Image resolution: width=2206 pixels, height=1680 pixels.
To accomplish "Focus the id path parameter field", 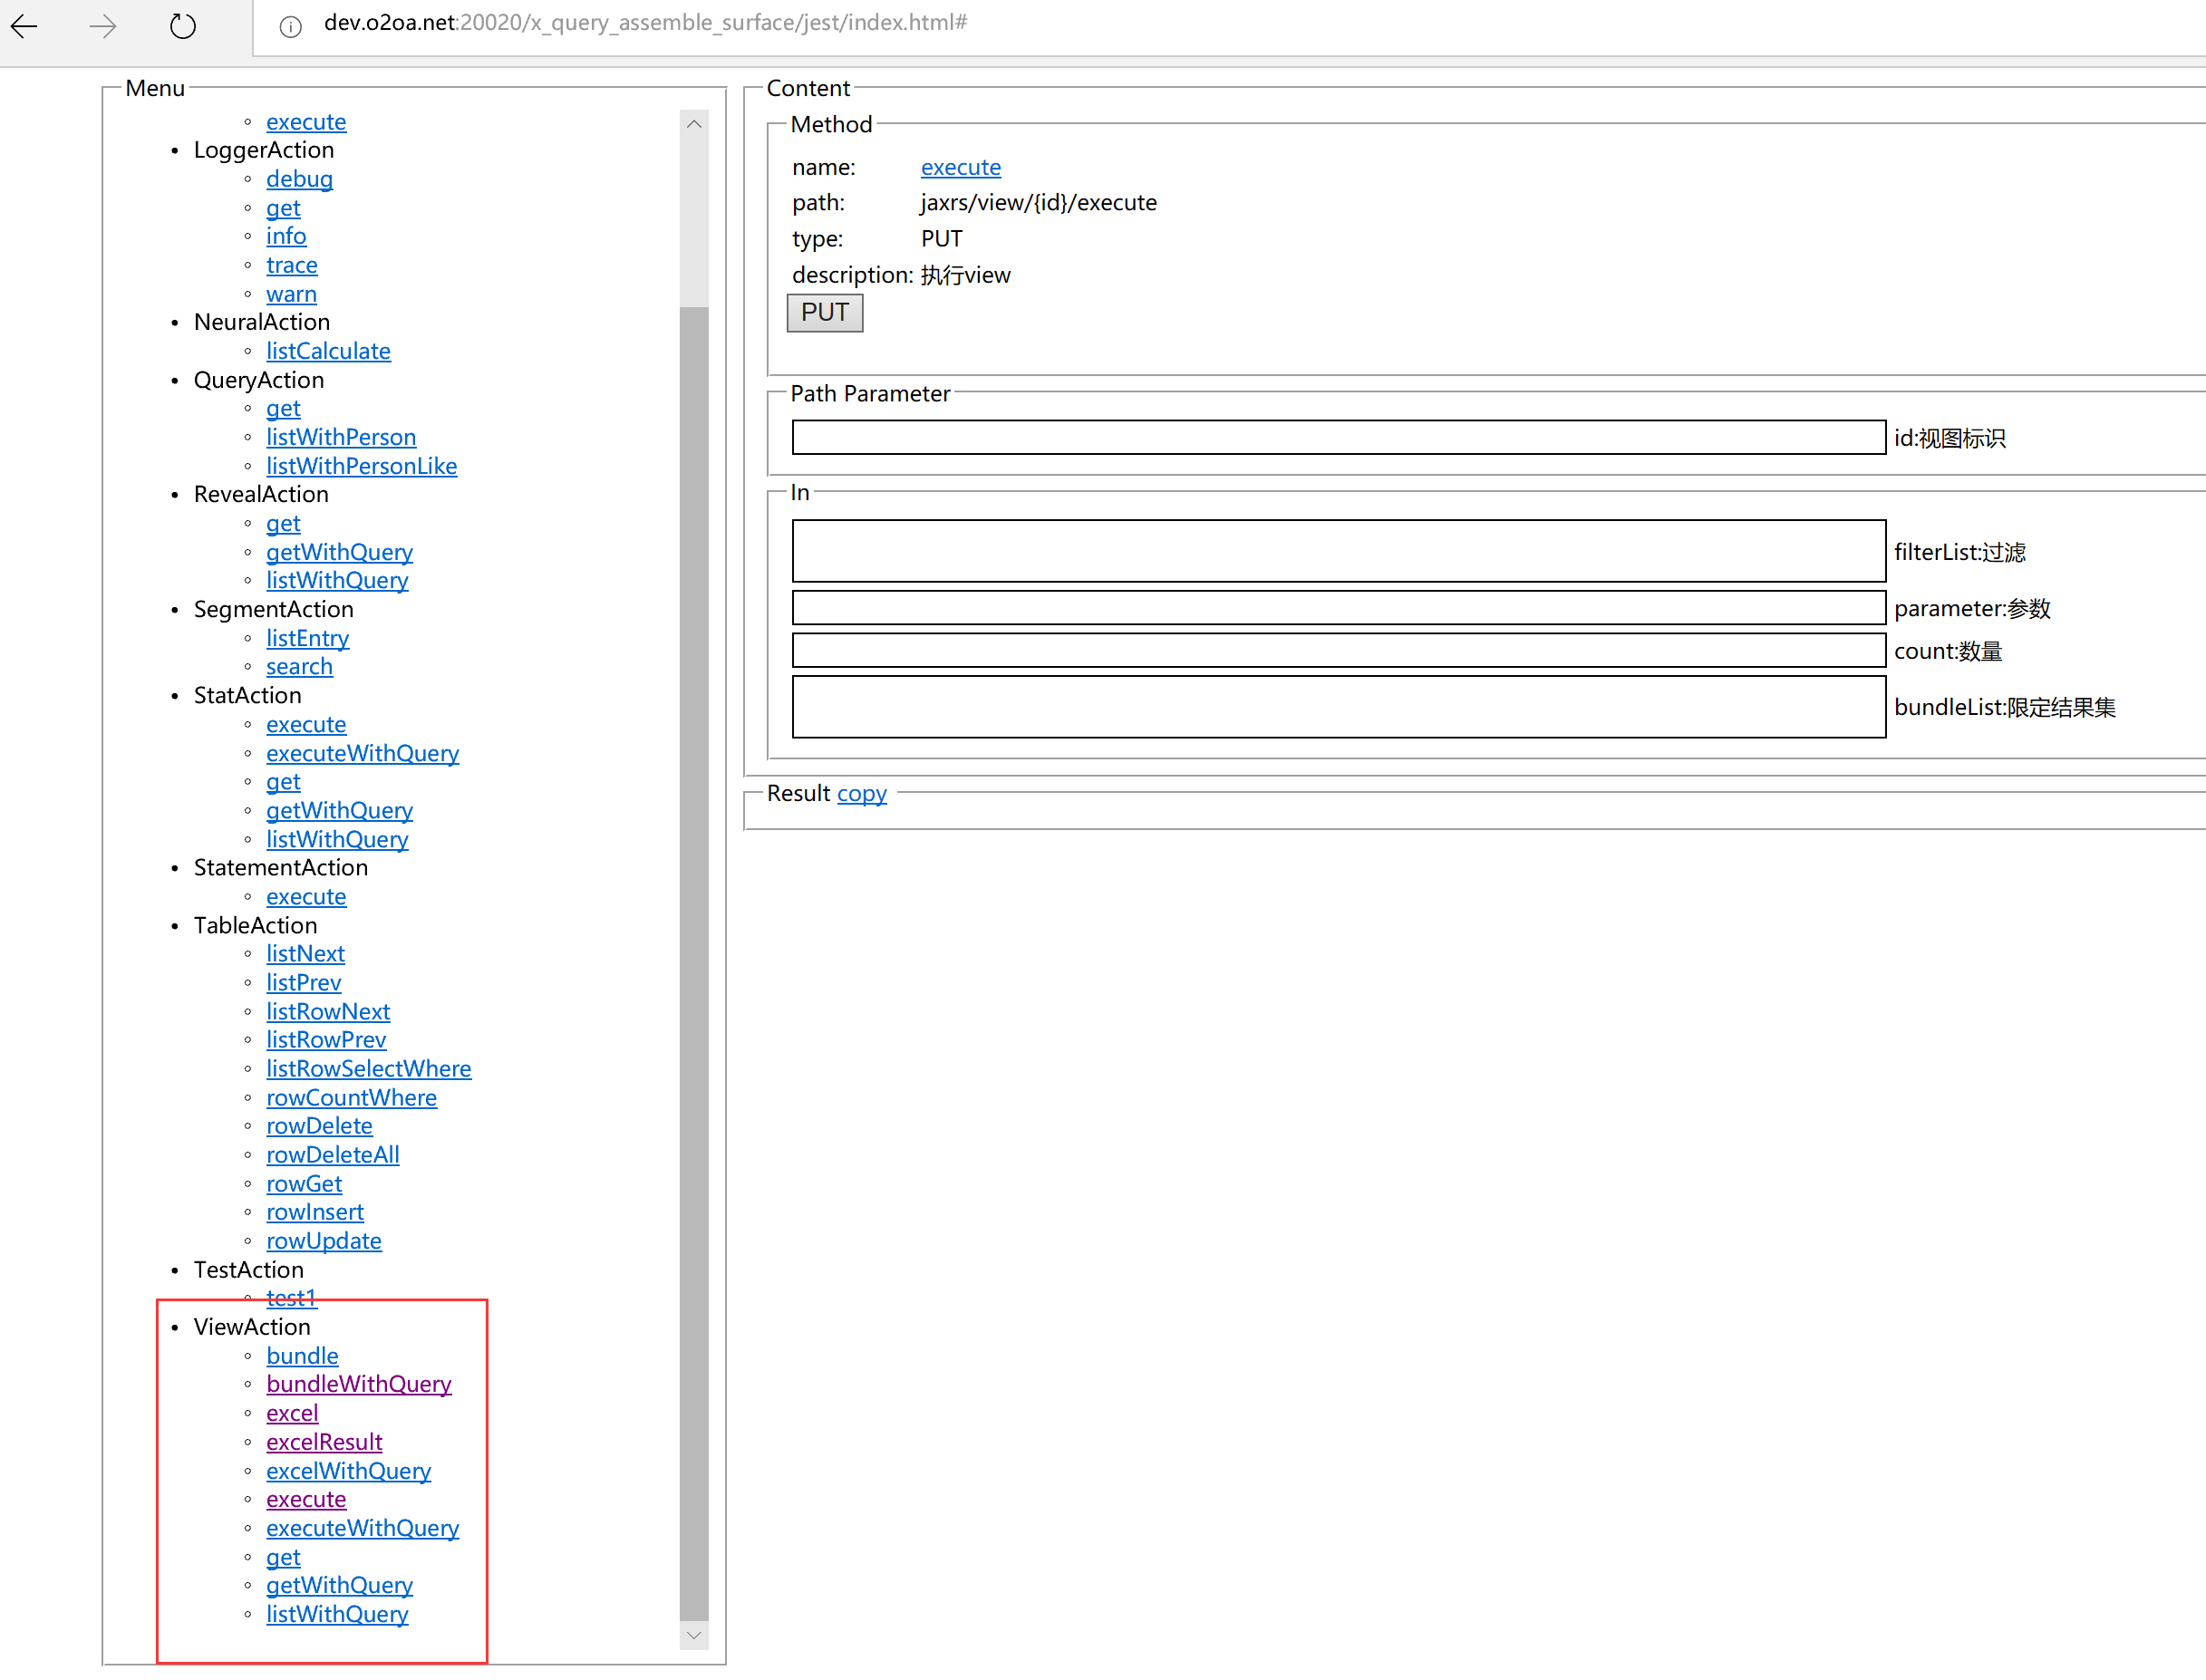I will (1339, 438).
